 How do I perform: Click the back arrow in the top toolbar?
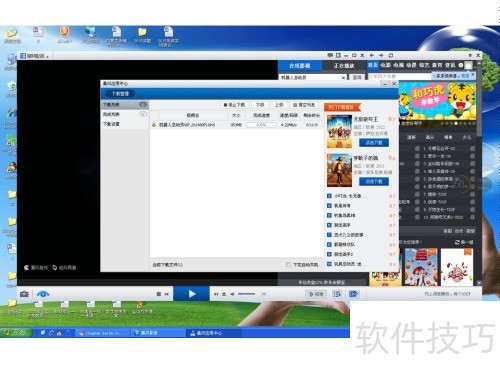pyautogui.click(x=372, y=55)
